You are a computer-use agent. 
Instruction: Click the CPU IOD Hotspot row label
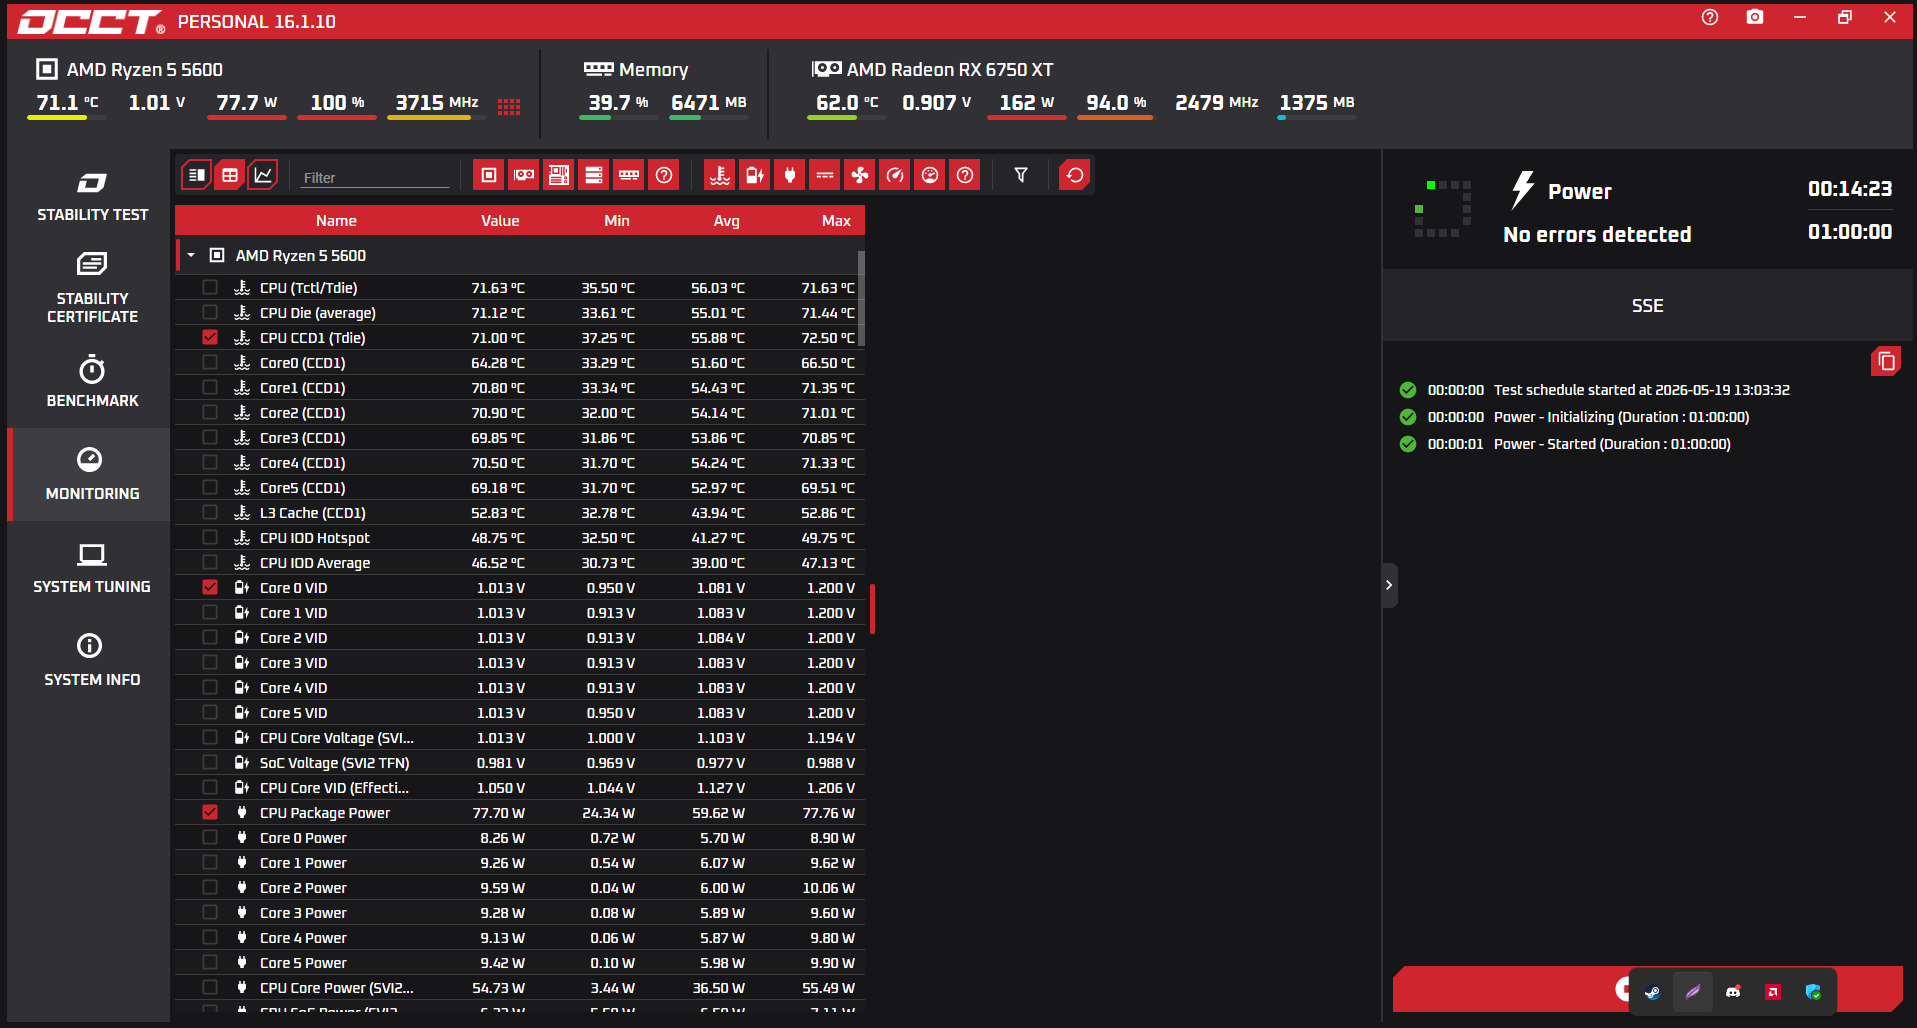[315, 537]
